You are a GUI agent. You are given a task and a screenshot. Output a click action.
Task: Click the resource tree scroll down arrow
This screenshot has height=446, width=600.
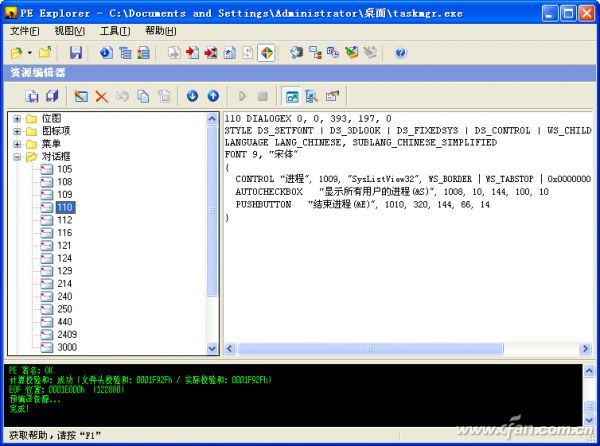pyautogui.click(x=212, y=348)
